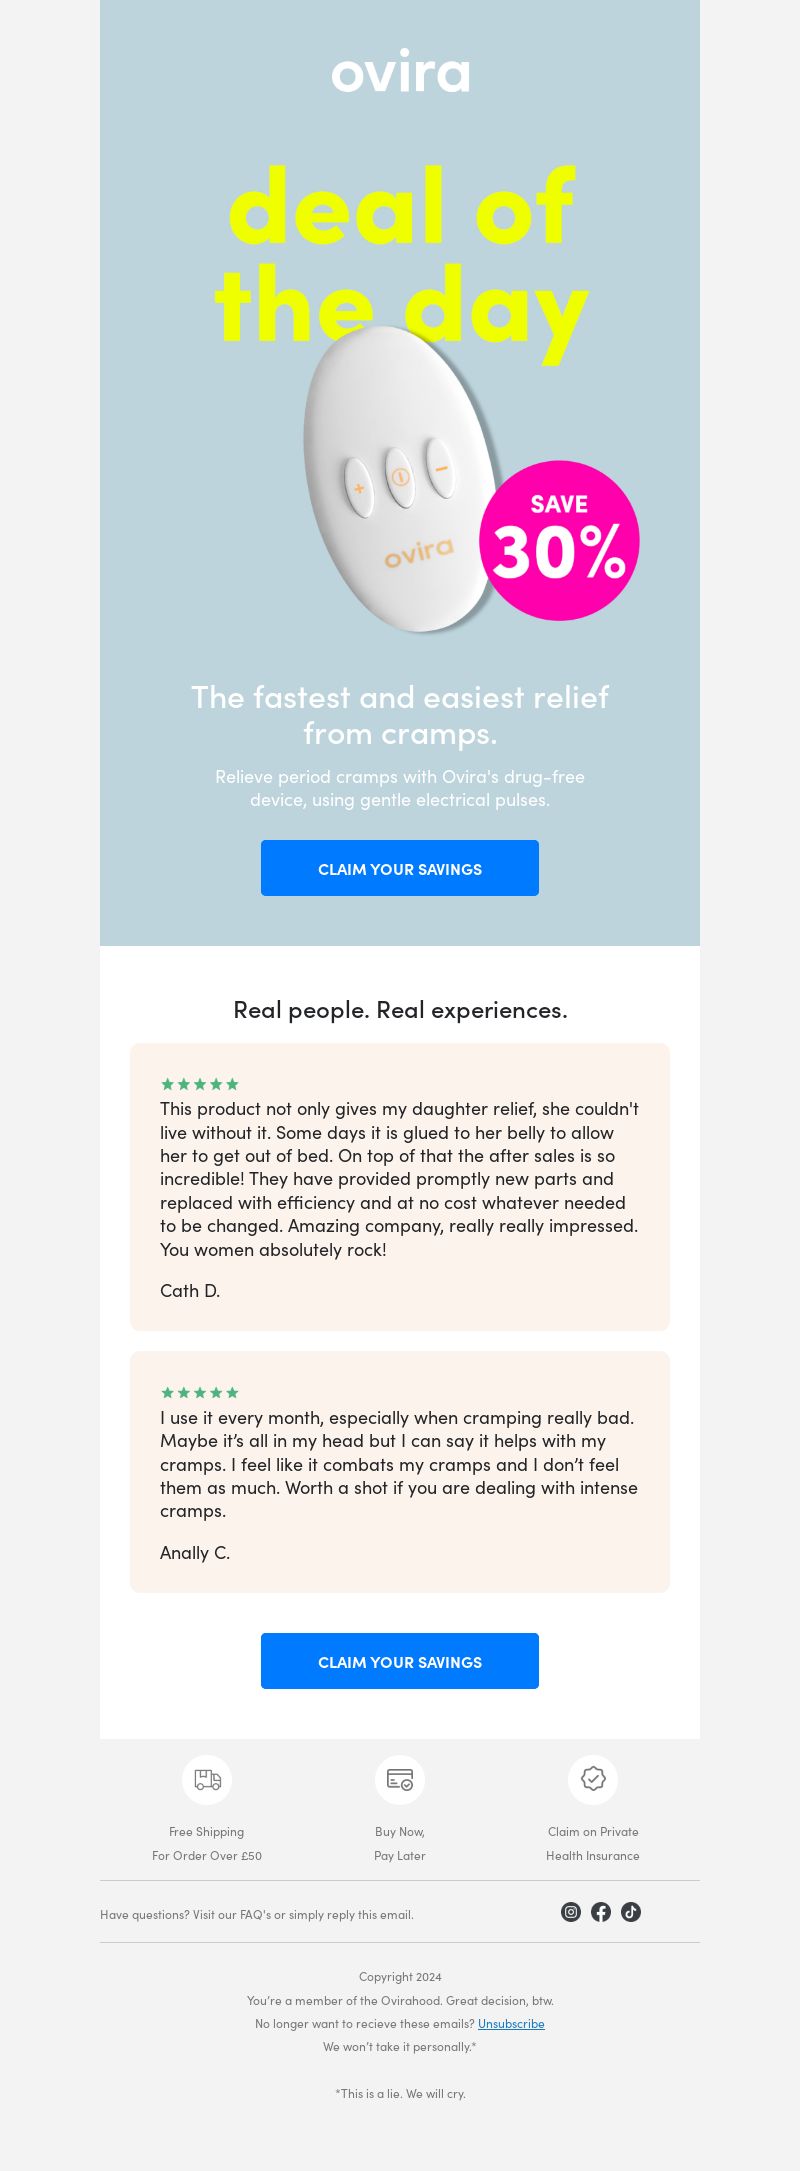Screen dimensions: 800x2171
Task: Click the Claim on Private Health Insurance text
Action: [x=593, y=1843]
